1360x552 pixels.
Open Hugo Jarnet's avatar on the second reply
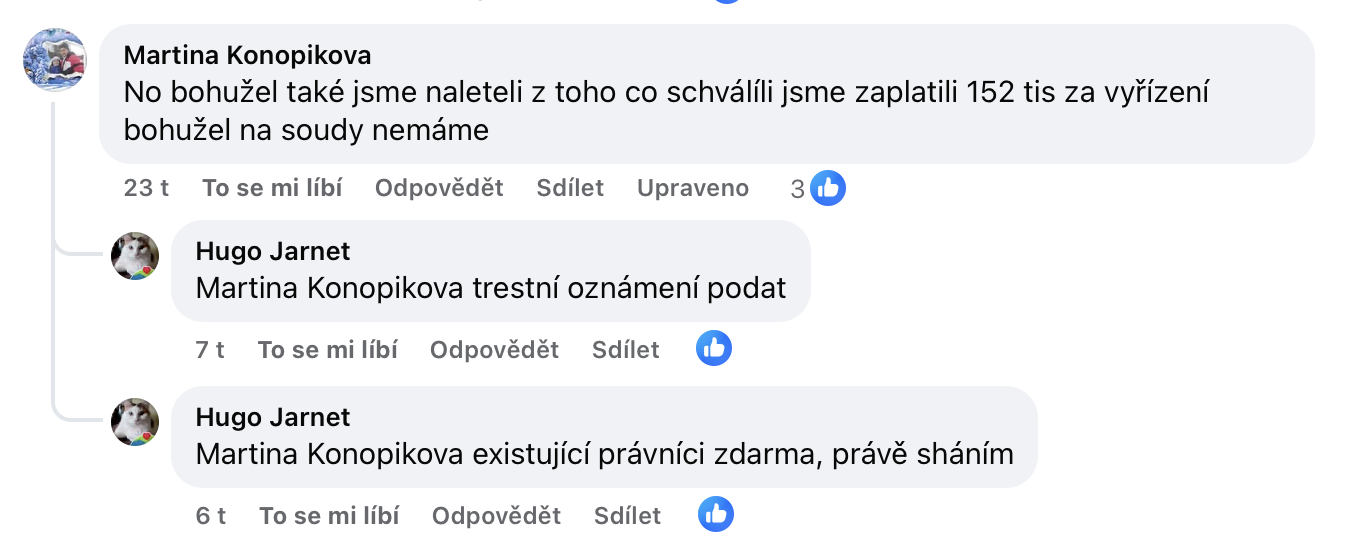pos(135,422)
